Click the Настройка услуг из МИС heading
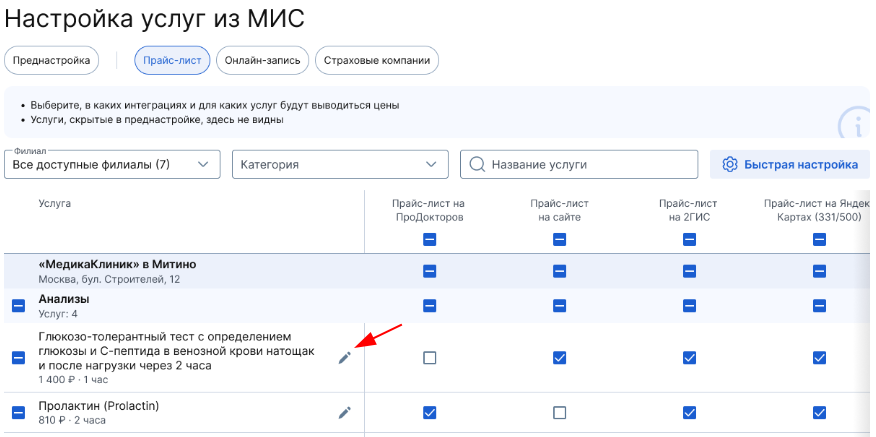Screen dimensions: 876x437 154,18
